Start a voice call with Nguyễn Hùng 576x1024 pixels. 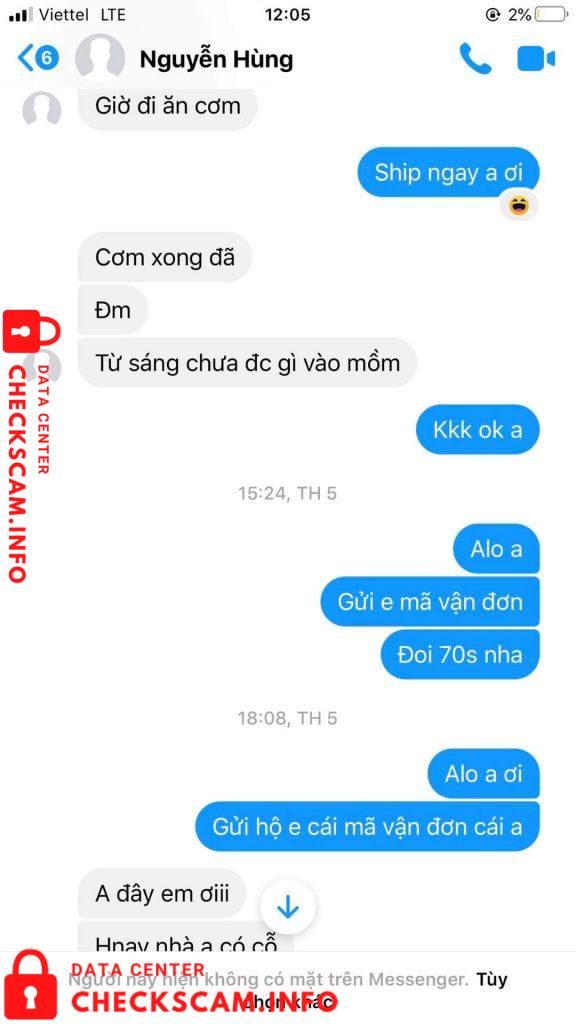tap(475, 59)
